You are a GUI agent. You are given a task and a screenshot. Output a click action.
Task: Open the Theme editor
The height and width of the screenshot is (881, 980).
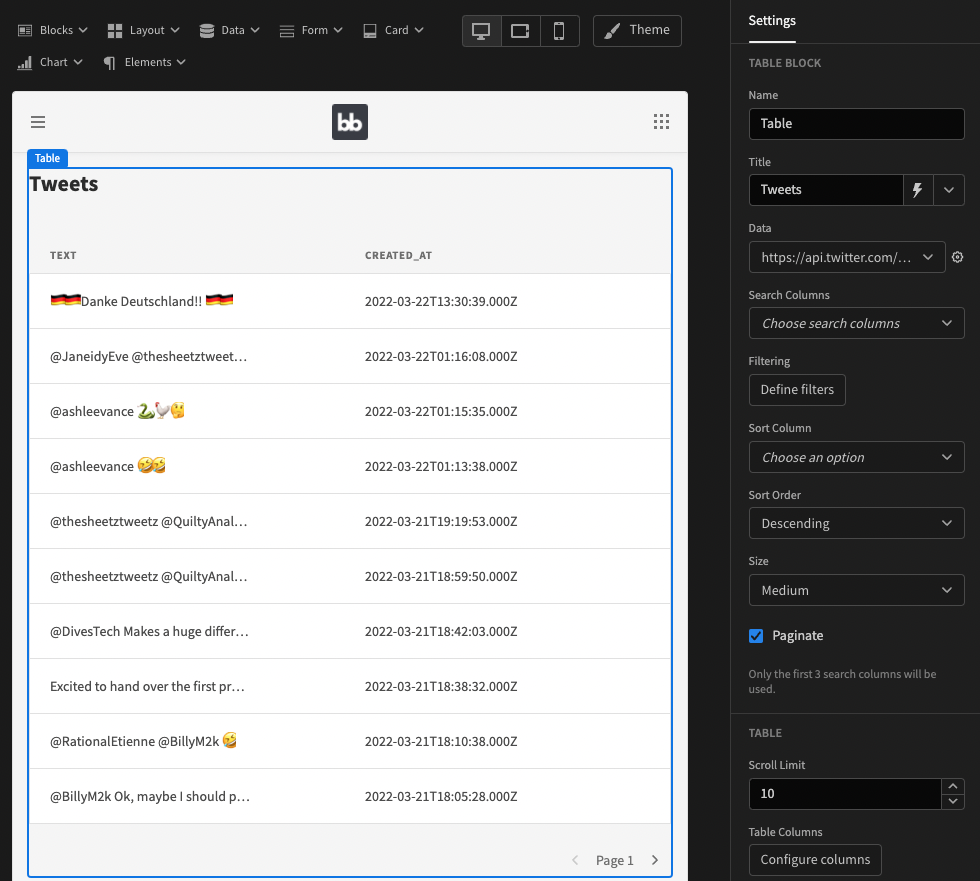tap(637, 31)
